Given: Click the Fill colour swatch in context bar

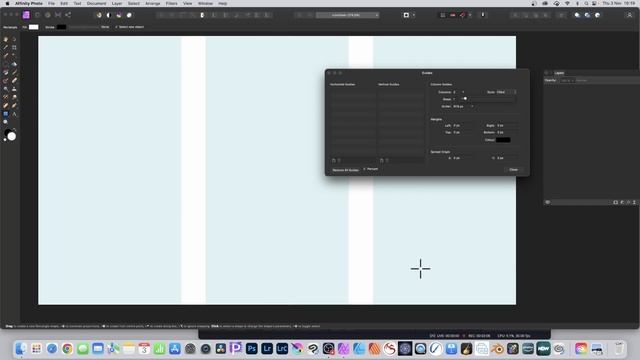Looking at the screenshot, I should pos(33,27).
